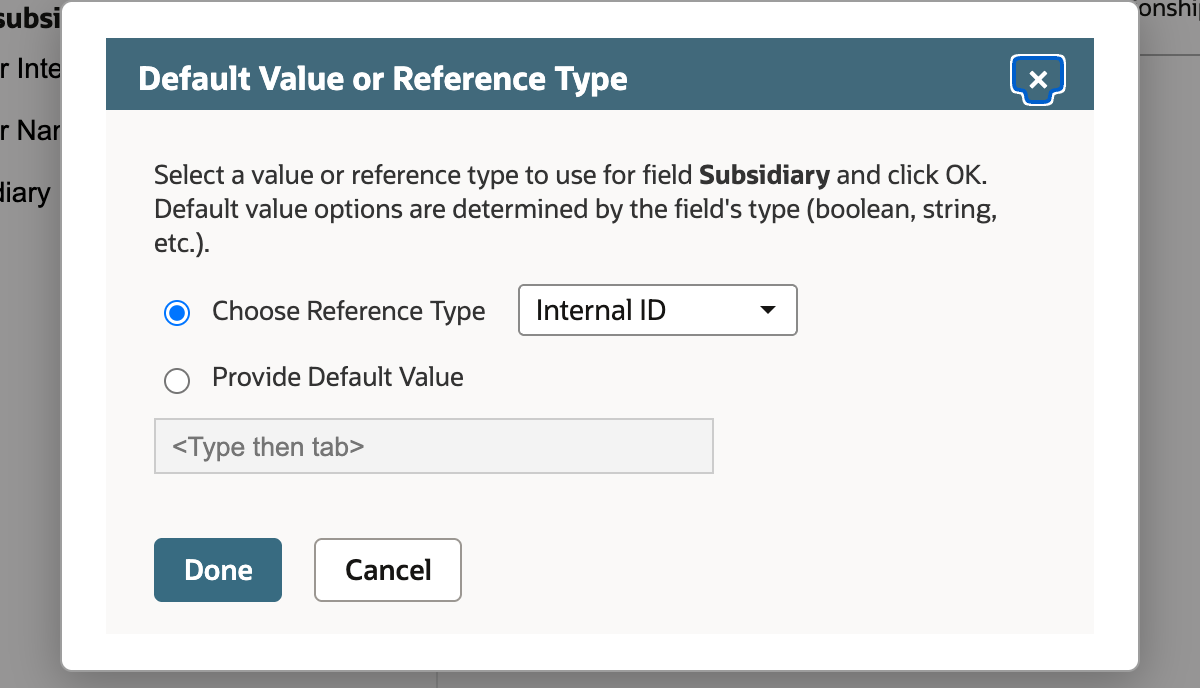Click the Type then tab input field

pyautogui.click(x=434, y=446)
